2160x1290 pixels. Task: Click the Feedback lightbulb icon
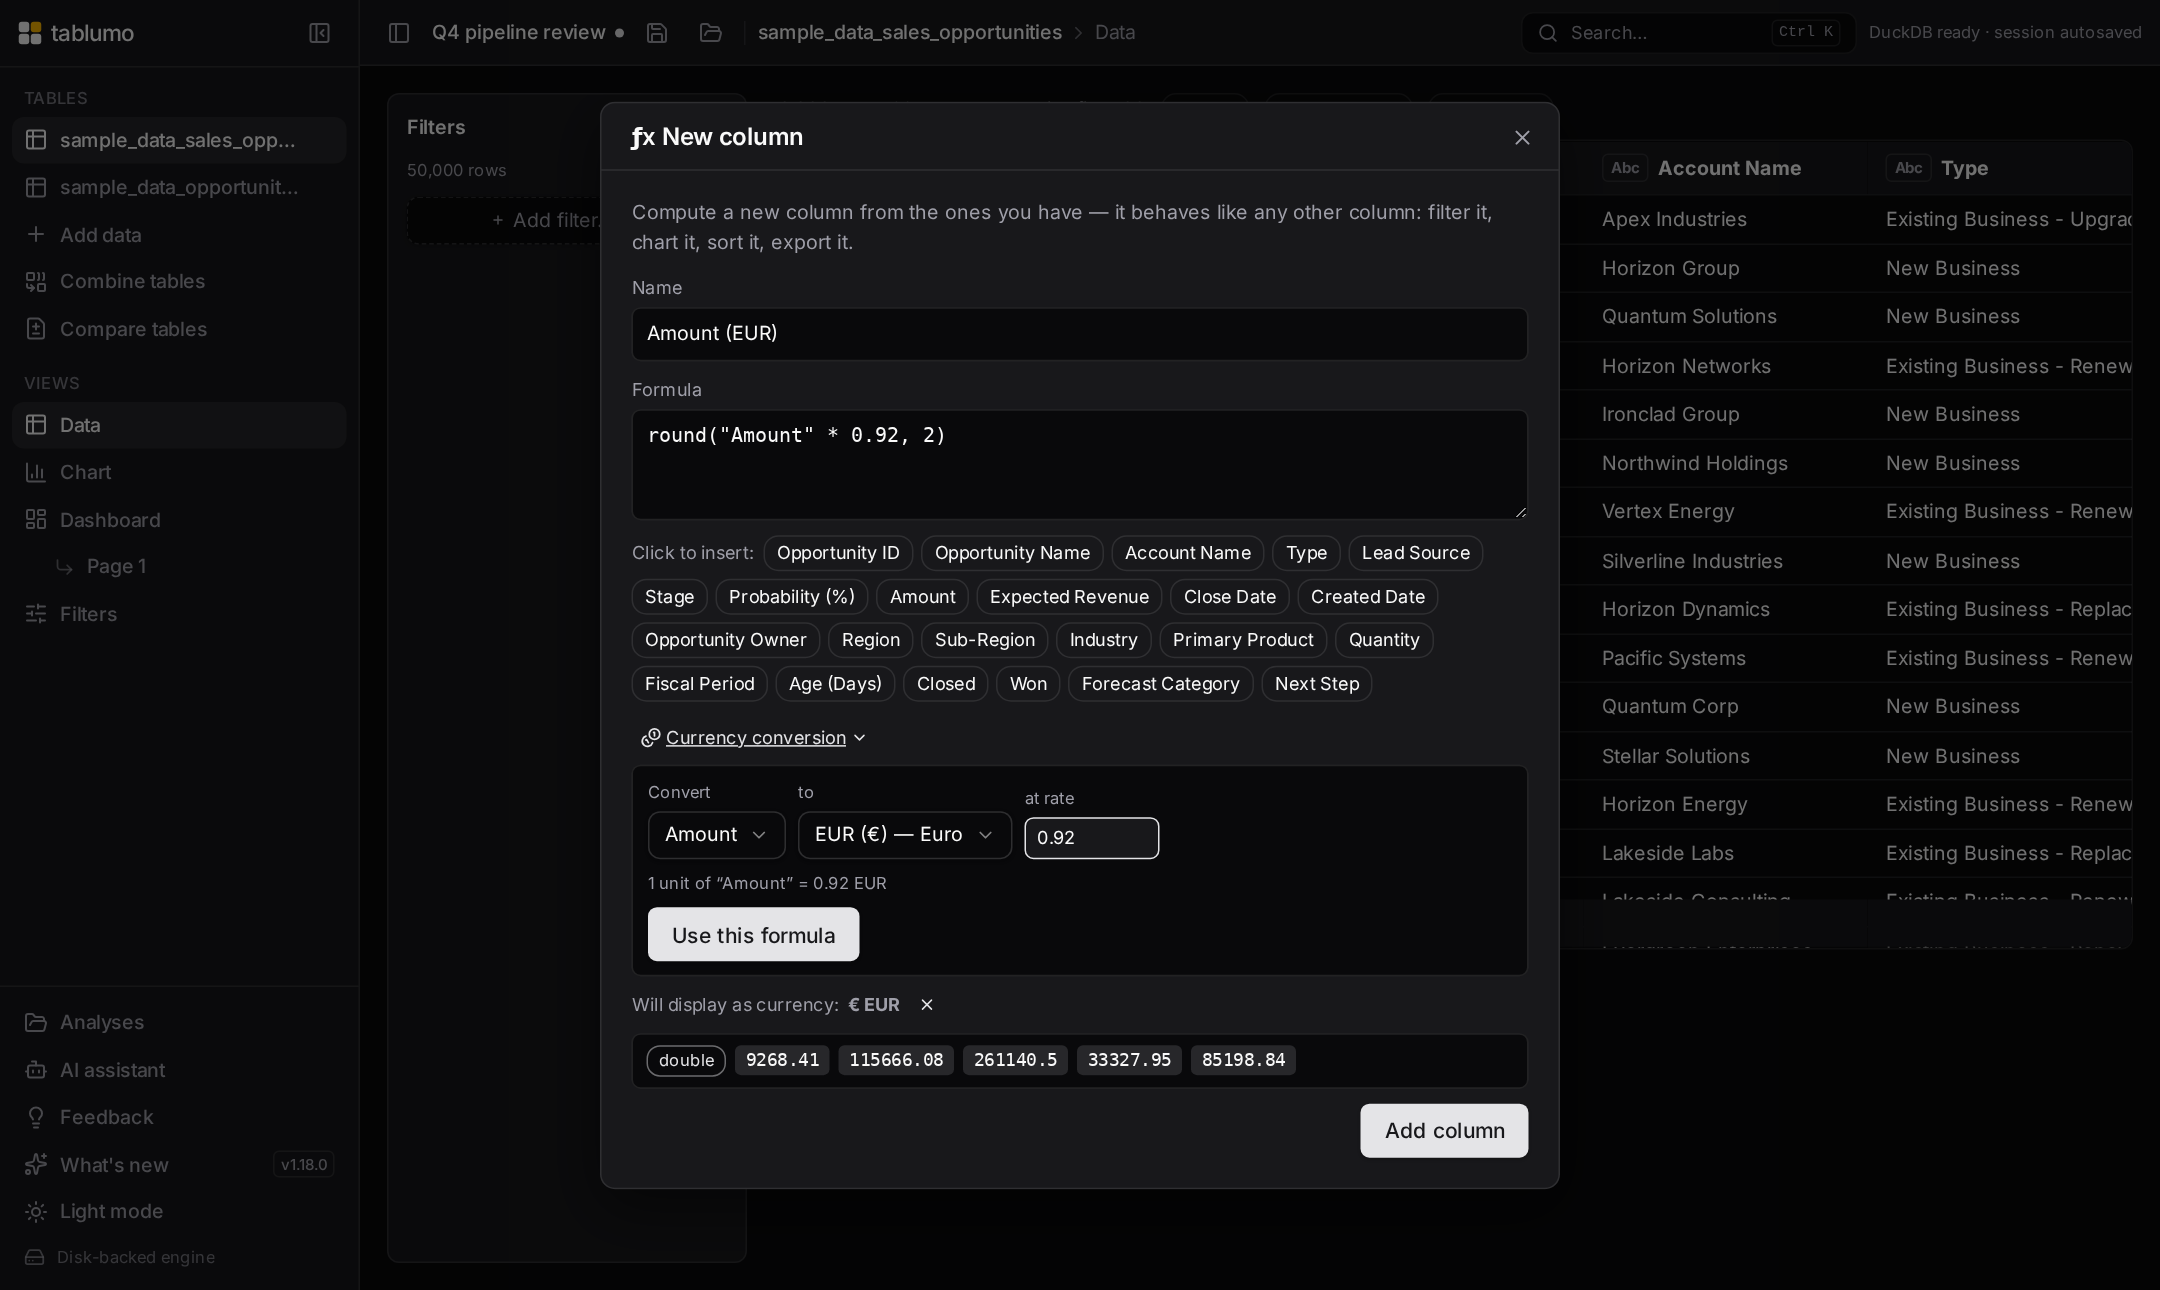pos(36,1117)
